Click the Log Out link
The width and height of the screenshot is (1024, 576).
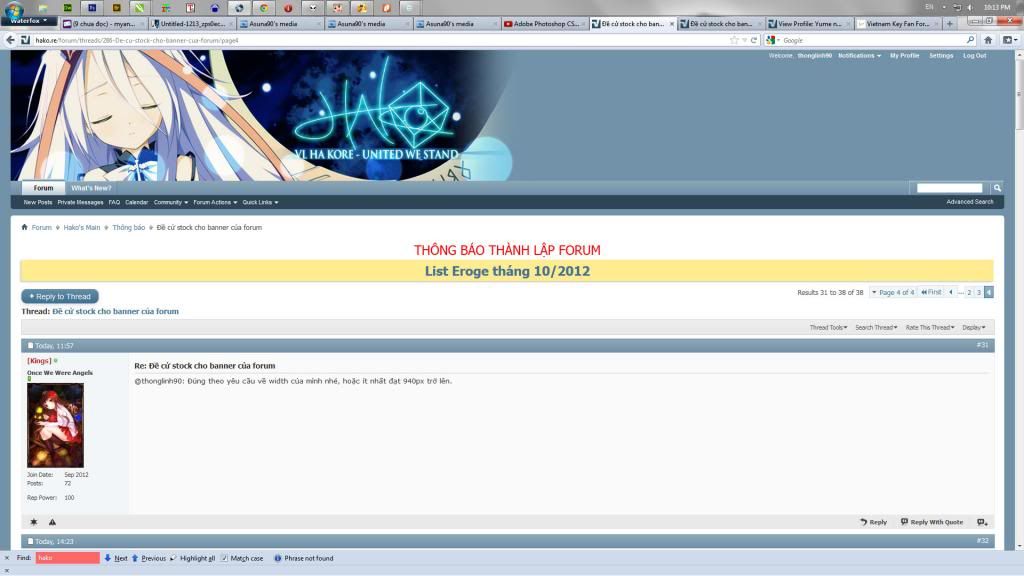coord(974,56)
